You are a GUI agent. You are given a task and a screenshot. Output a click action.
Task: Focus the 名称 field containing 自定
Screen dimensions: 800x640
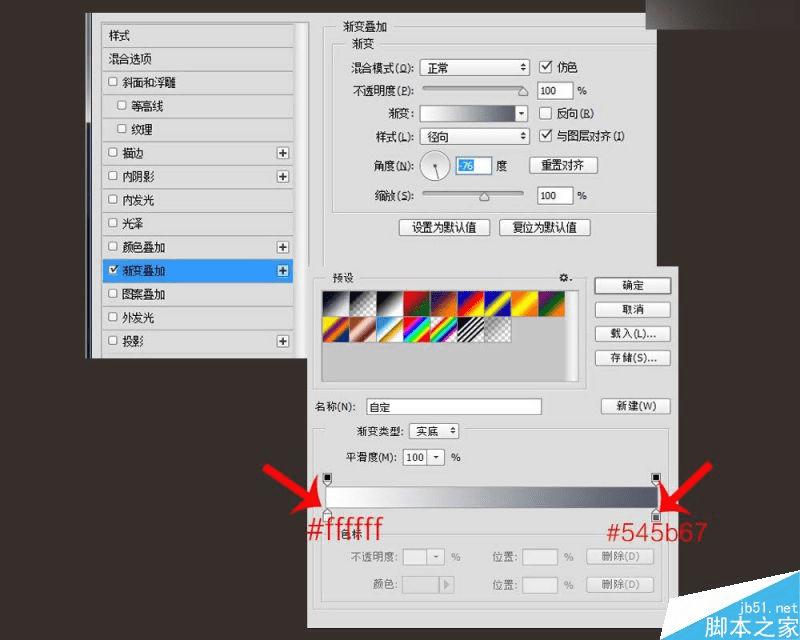coord(454,407)
